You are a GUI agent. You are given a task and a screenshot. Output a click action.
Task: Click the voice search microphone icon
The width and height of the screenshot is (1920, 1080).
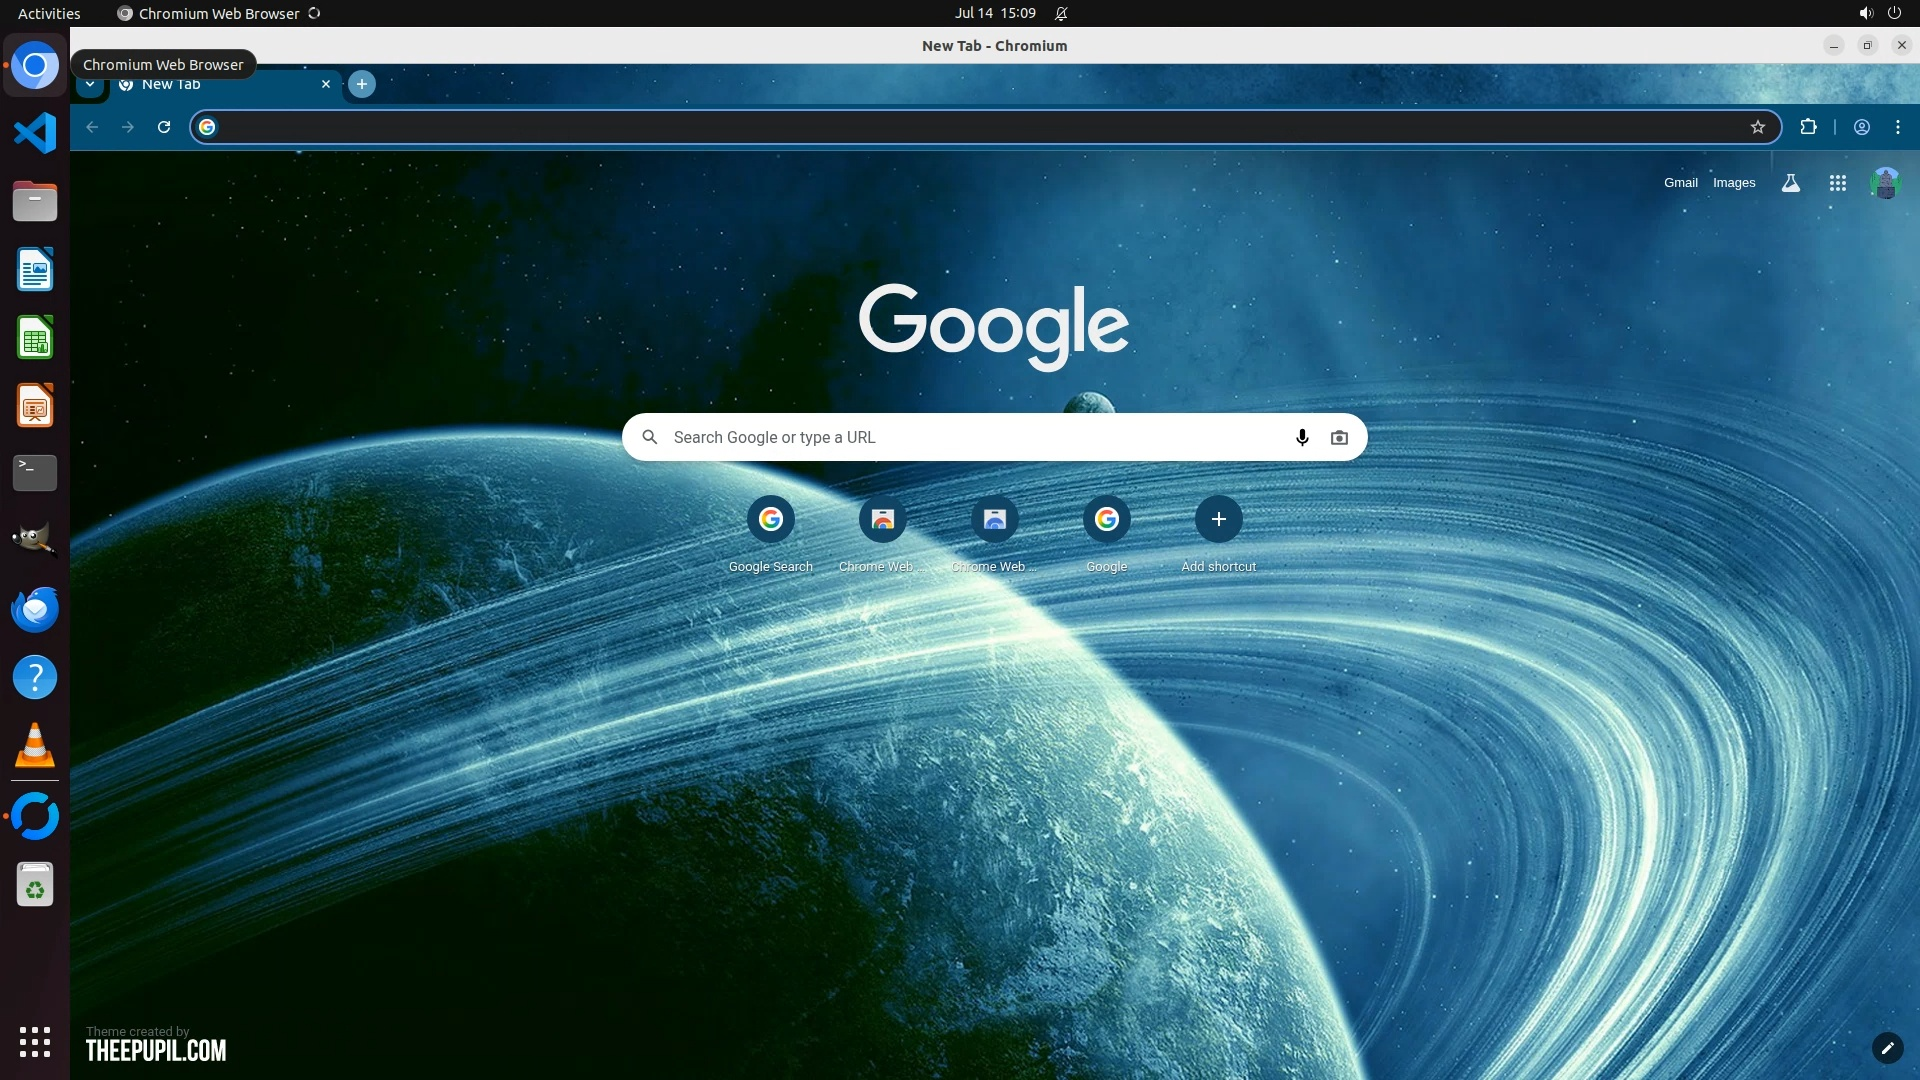pos(1302,437)
